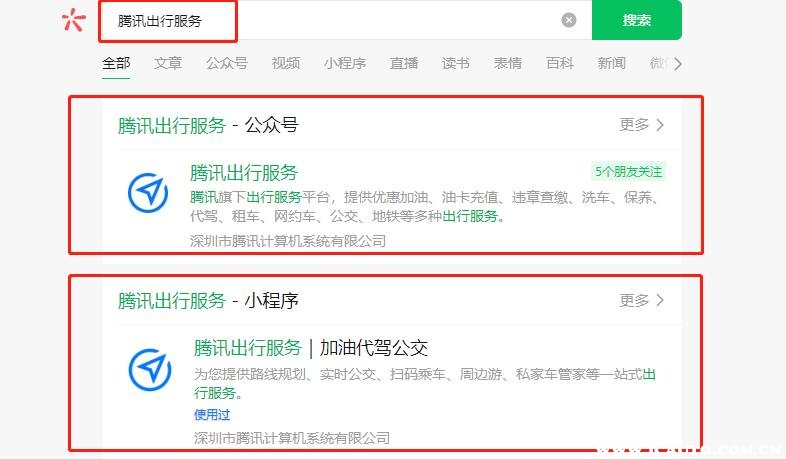
Task: Select the 读书 tab
Action: click(x=456, y=63)
